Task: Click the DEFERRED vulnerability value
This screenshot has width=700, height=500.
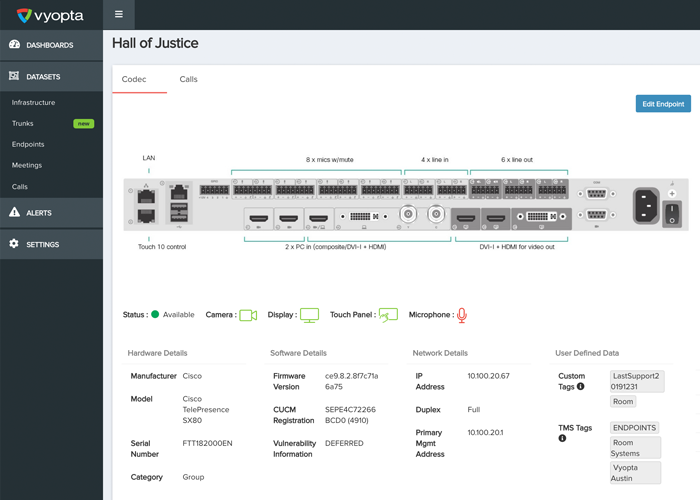Action: tap(344, 443)
